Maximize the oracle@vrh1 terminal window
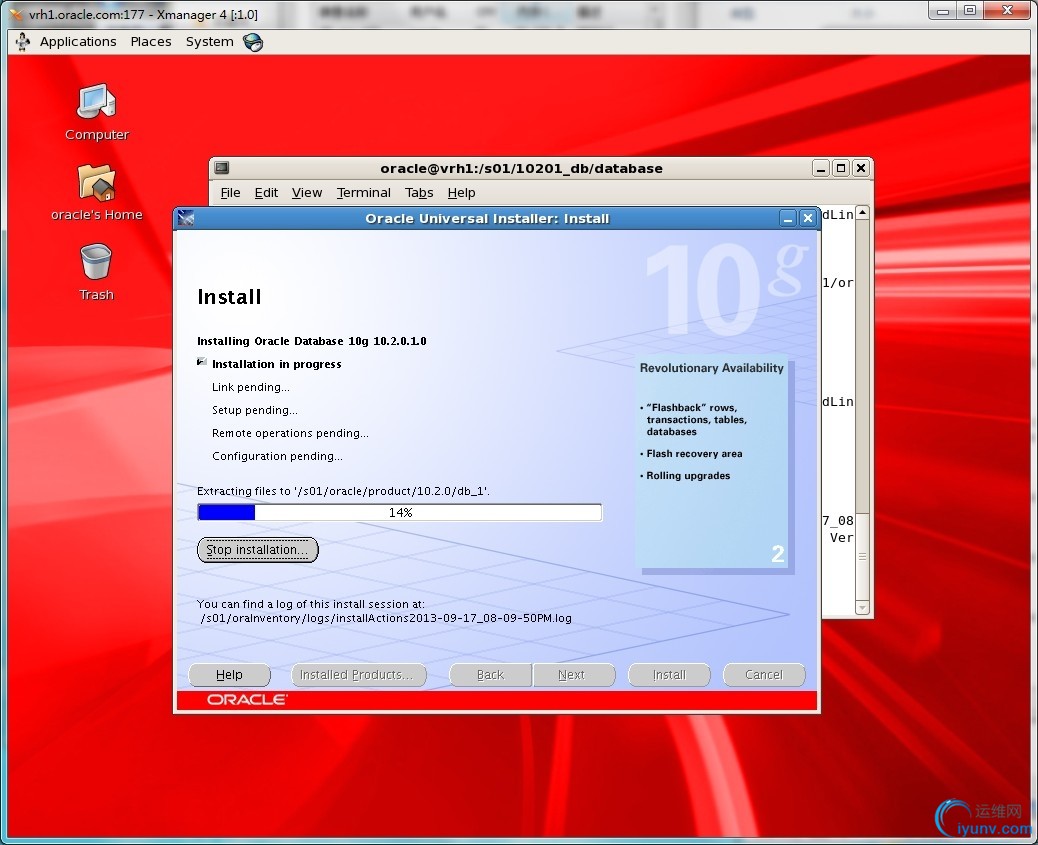1038x845 pixels. point(841,168)
